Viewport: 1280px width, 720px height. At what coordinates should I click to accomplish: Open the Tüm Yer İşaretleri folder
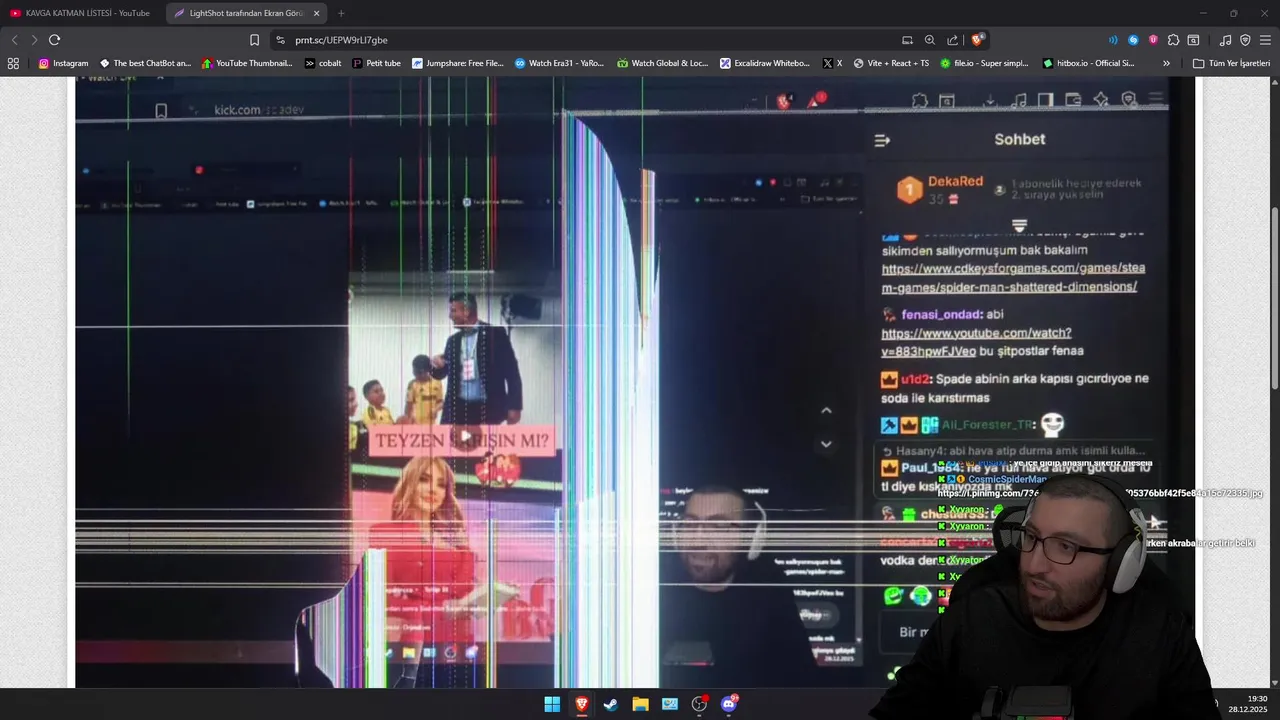point(1231,63)
